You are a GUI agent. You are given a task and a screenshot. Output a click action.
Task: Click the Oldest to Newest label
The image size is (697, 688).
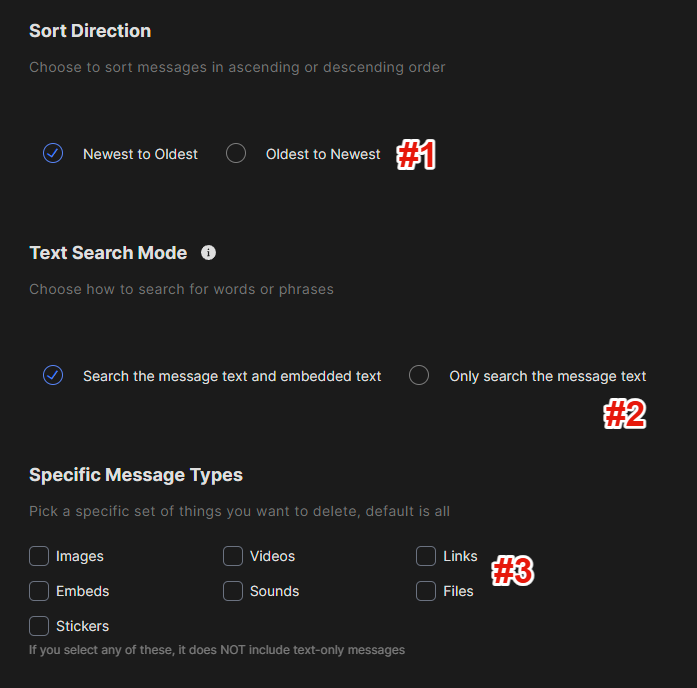click(x=323, y=154)
